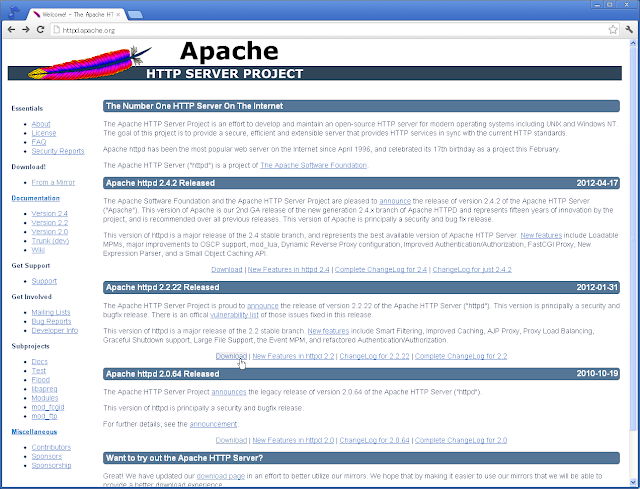Open New Features in httpd 2.0 link
Viewport: 640px width, 489px height.
coord(293,440)
